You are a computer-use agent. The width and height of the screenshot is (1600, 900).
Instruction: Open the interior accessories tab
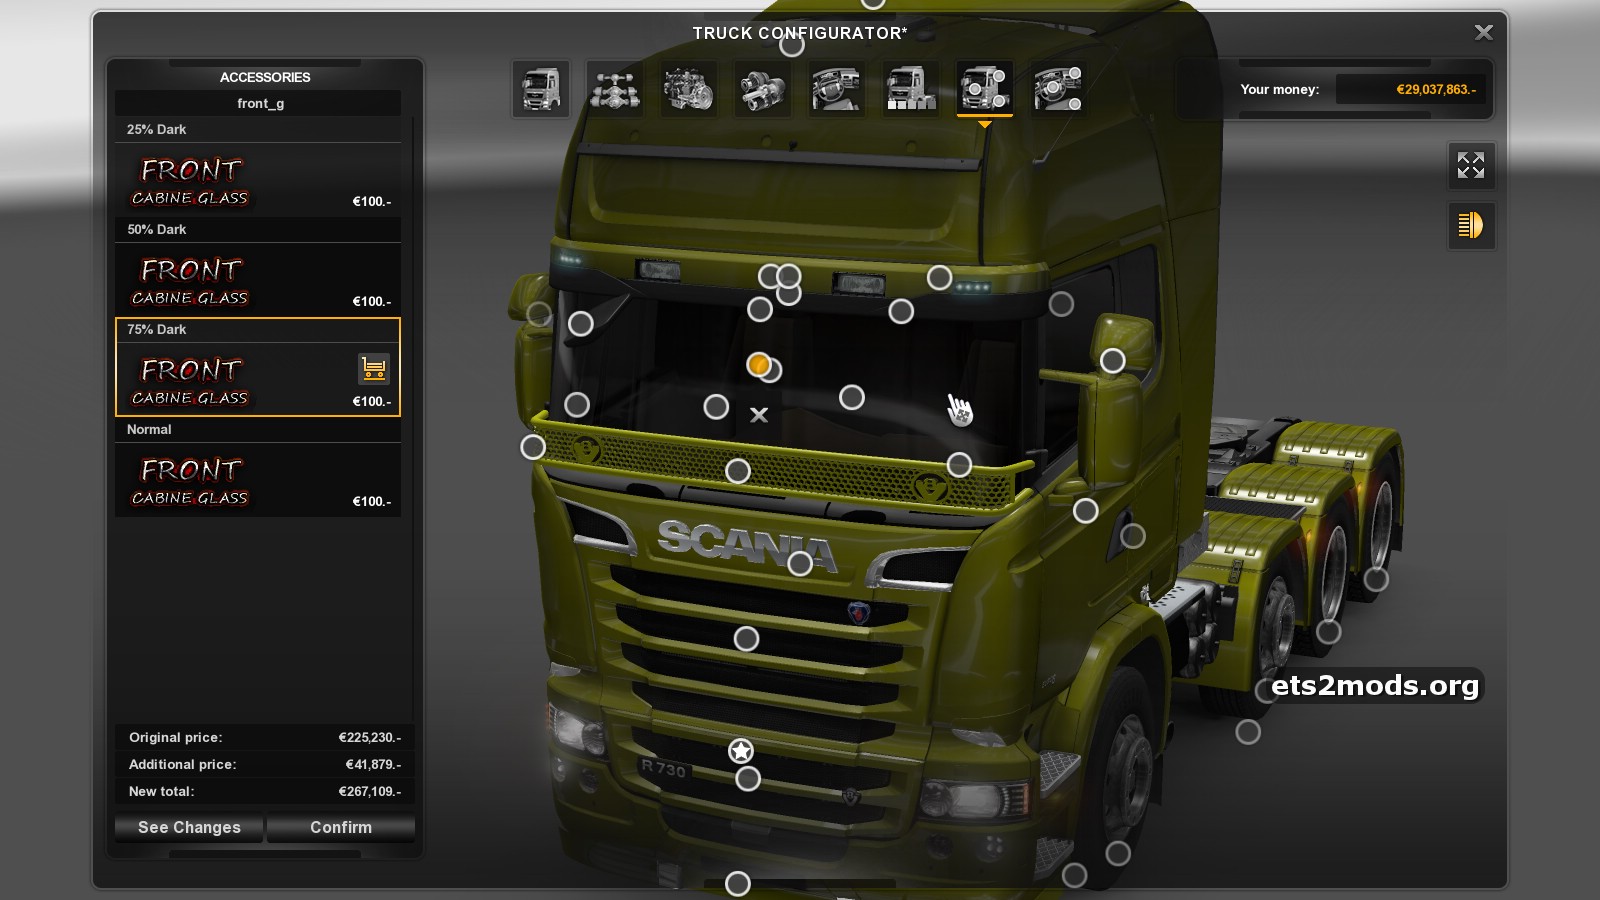(1058, 89)
